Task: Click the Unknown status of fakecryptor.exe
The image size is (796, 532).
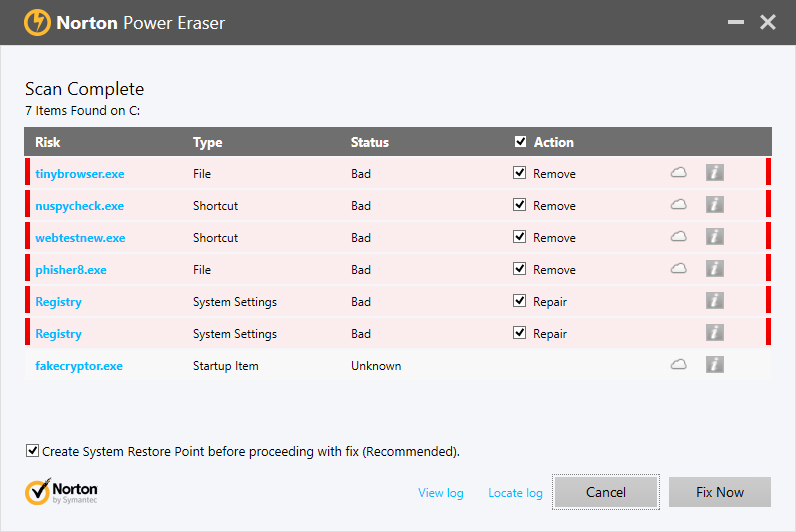Action: [376, 366]
